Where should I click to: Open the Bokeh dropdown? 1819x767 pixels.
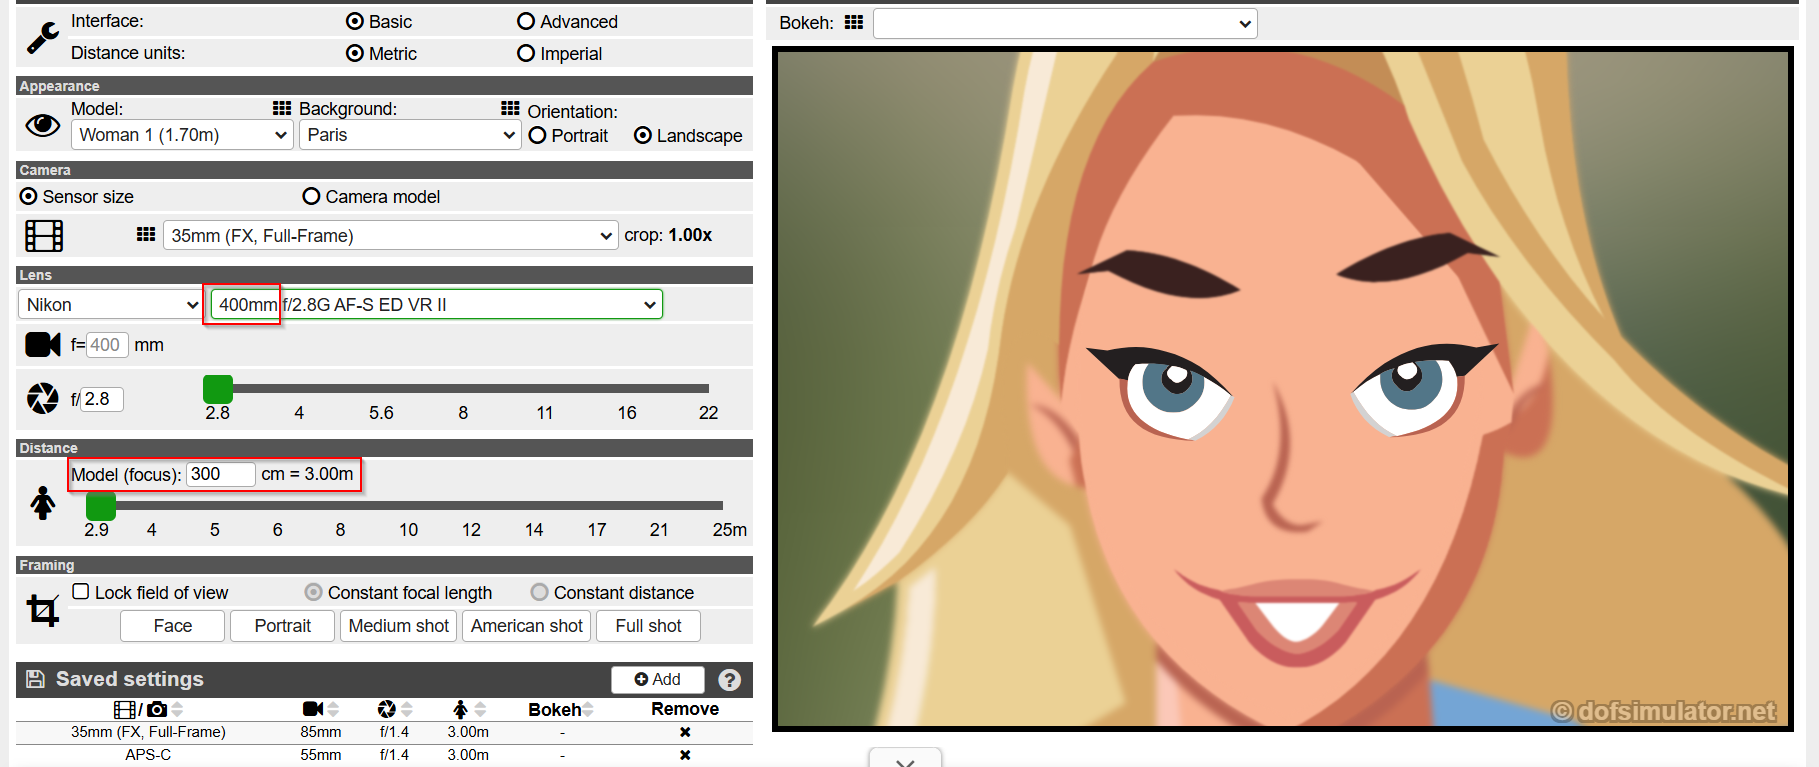[1065, 23]
